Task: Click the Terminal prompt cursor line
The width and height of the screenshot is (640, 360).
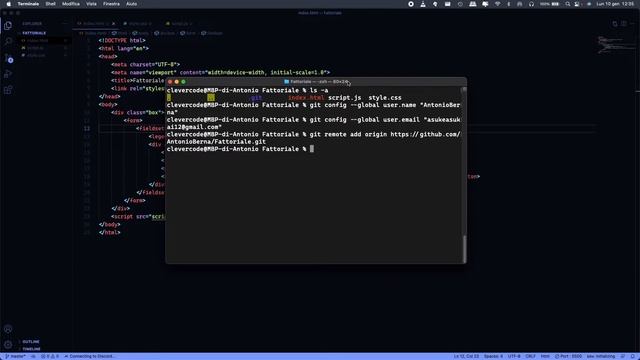Action: click(240, 149)
